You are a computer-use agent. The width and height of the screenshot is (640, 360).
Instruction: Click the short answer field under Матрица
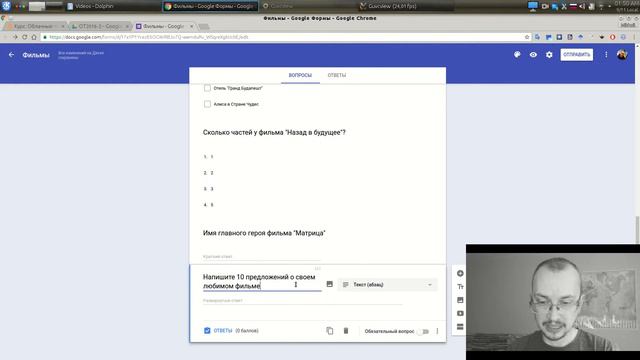(261, 256)
